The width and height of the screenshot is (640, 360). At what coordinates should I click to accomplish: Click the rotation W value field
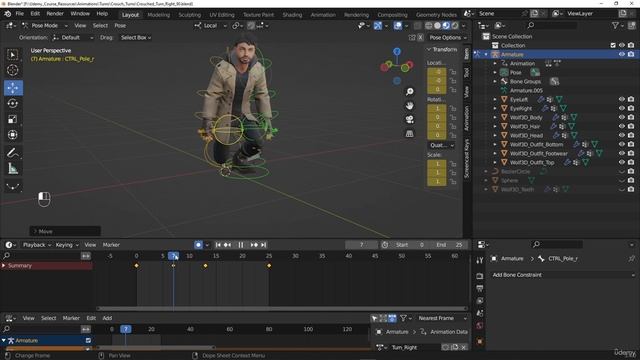point(437,109)
